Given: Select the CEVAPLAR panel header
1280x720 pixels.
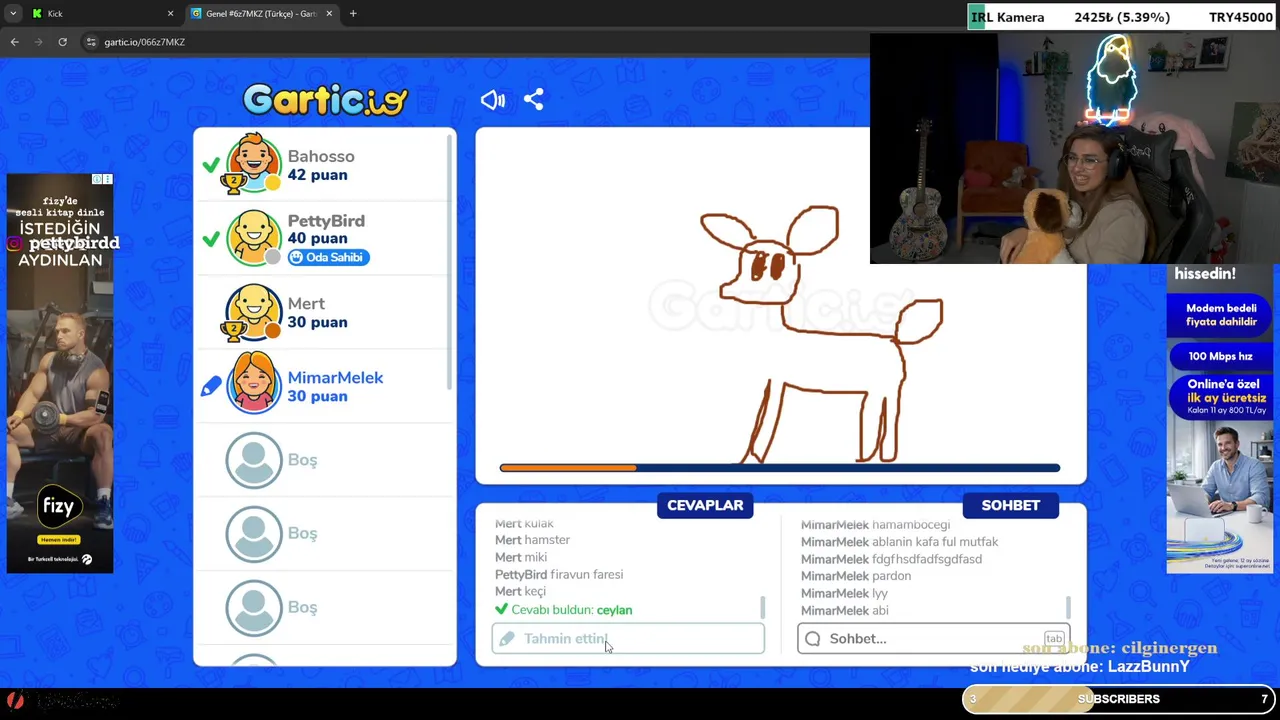Looking at the screenshot, I should click(705, 505).
